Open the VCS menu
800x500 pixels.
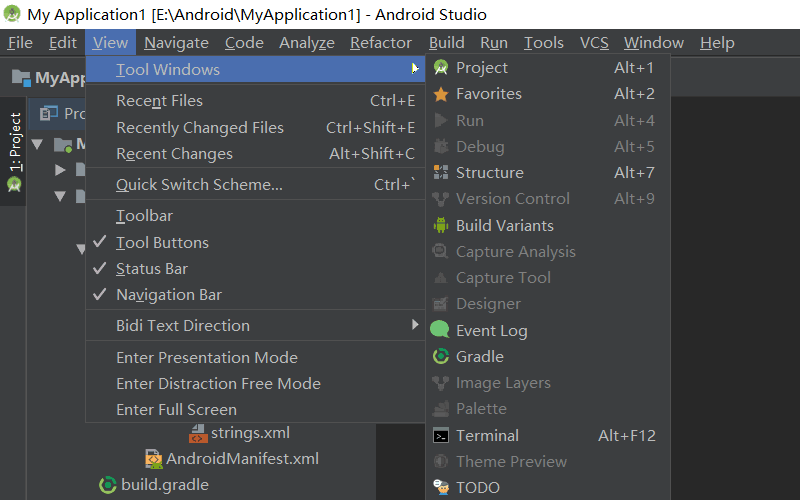pos(594,42)
